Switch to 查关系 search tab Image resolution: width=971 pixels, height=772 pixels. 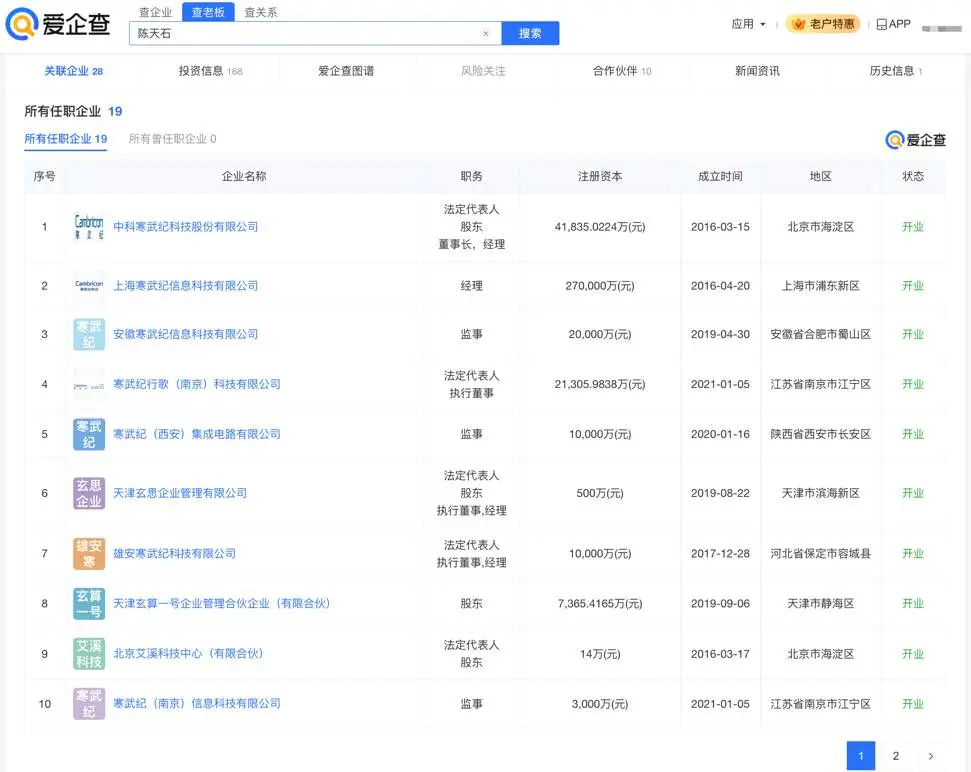coord(261,12)
